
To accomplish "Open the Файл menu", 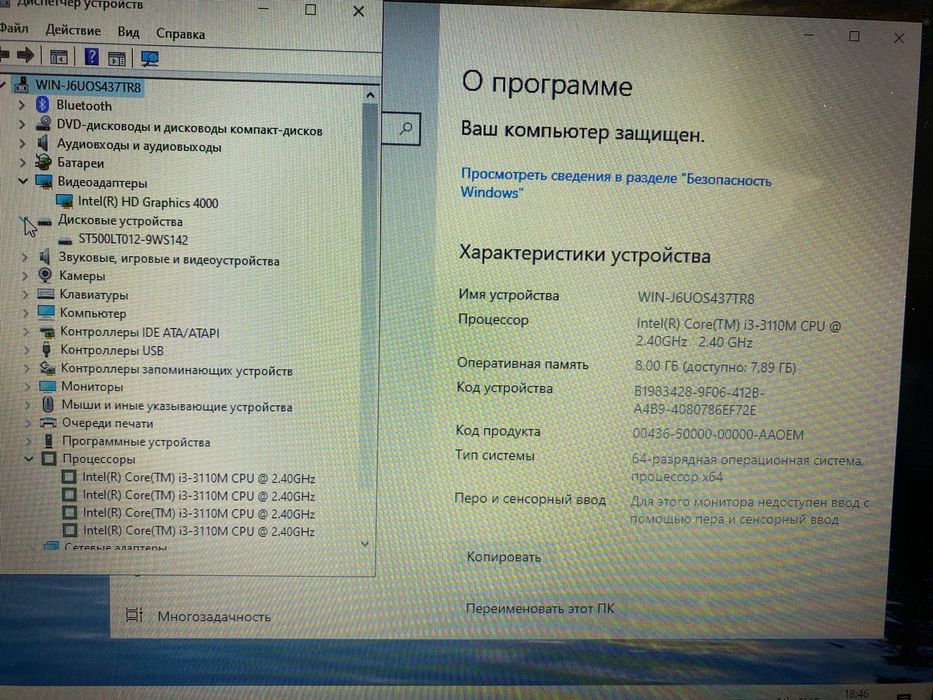I will coord(13,28).
